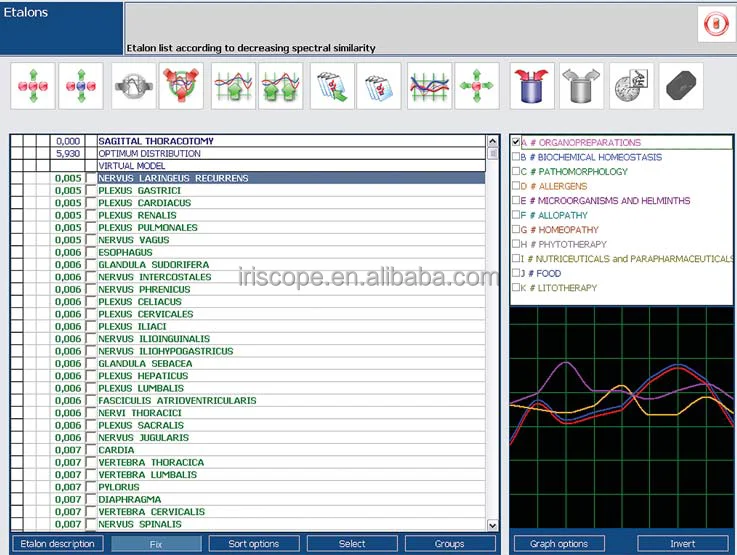Click the gray balance scales toolbar icon

[131, 87]
